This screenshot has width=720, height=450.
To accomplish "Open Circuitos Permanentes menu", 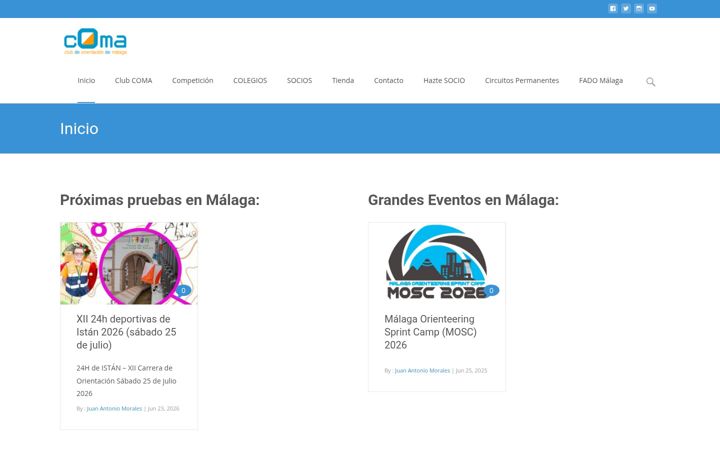I will click(x=522, y=80).
